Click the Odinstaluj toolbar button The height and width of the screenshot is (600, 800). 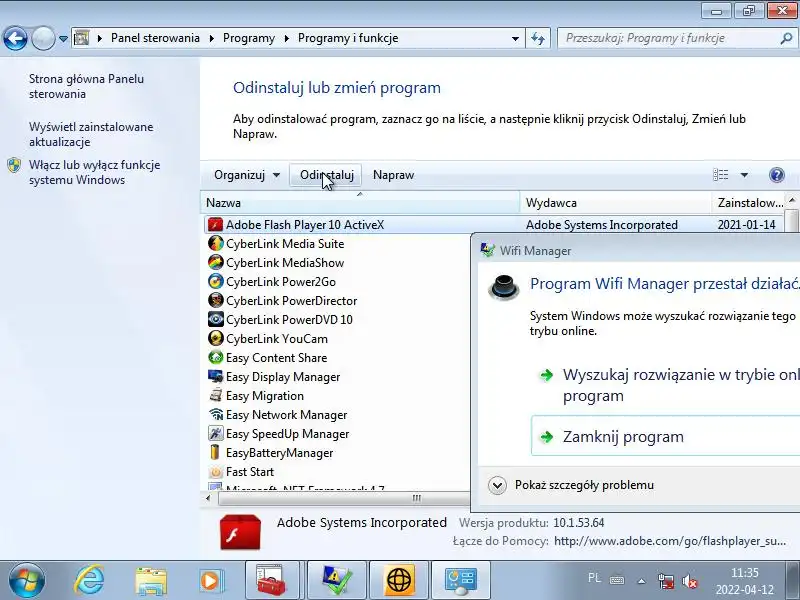click(x=326, y=175)
